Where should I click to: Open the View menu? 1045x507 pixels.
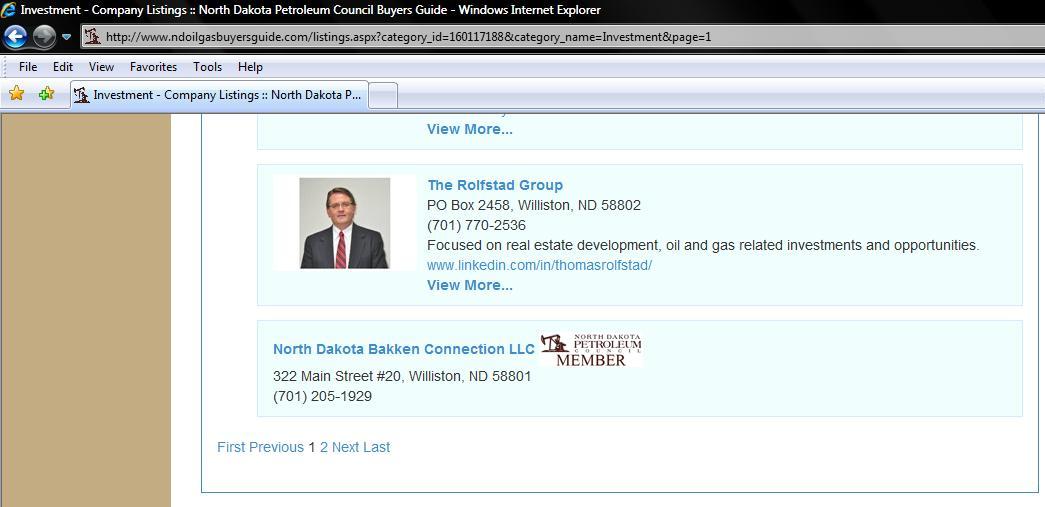click(x=101, y=67)
